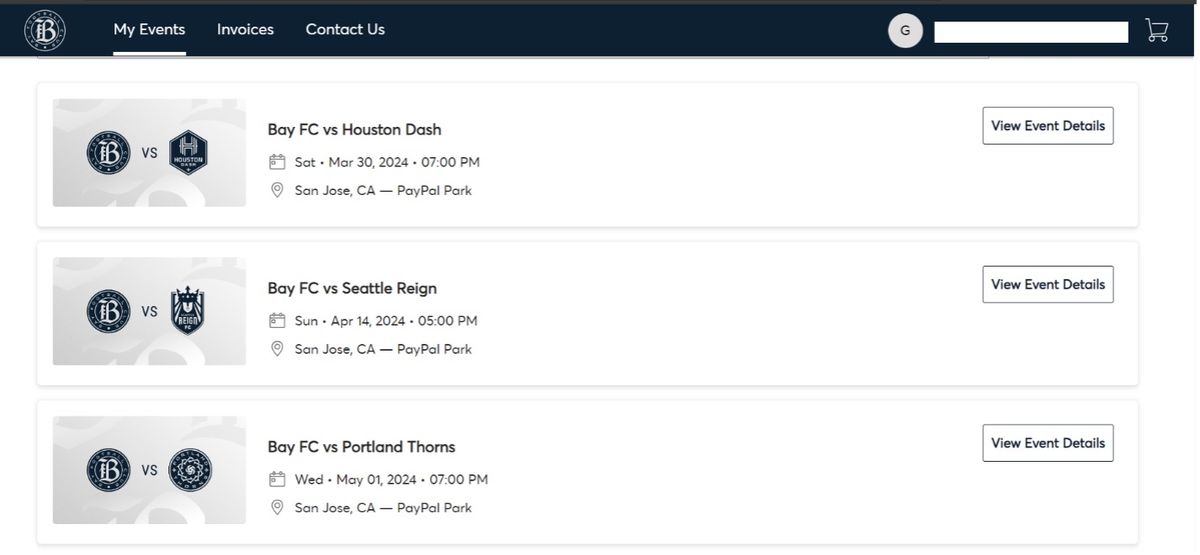Open the shopping cart icon
Image resolution: width=1200 pixels, height=555 pixels.
(x=1156, y=30)
